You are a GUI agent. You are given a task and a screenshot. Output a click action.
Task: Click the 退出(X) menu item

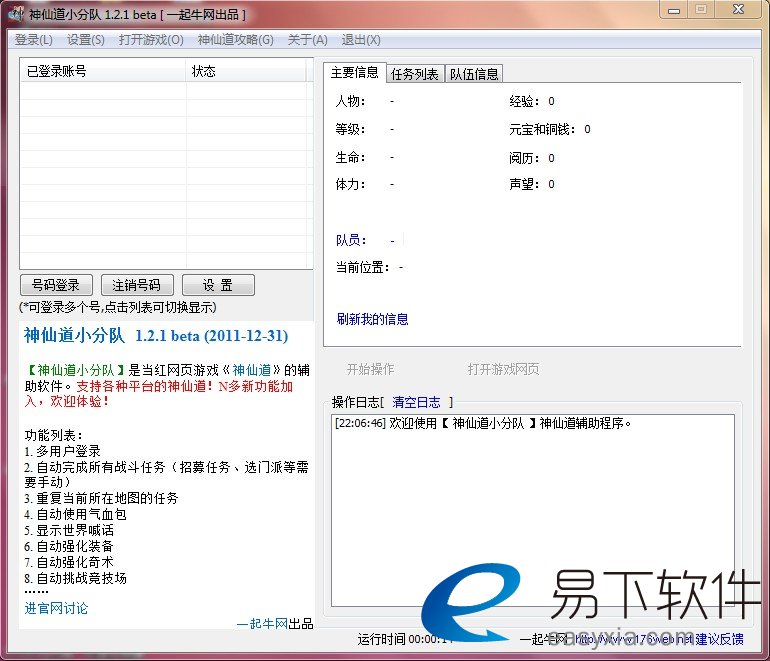tap(361, 40)
